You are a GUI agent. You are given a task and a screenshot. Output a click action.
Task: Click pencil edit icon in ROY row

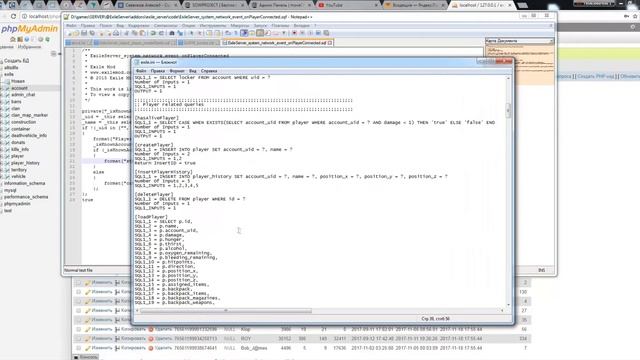pos(87,338)
